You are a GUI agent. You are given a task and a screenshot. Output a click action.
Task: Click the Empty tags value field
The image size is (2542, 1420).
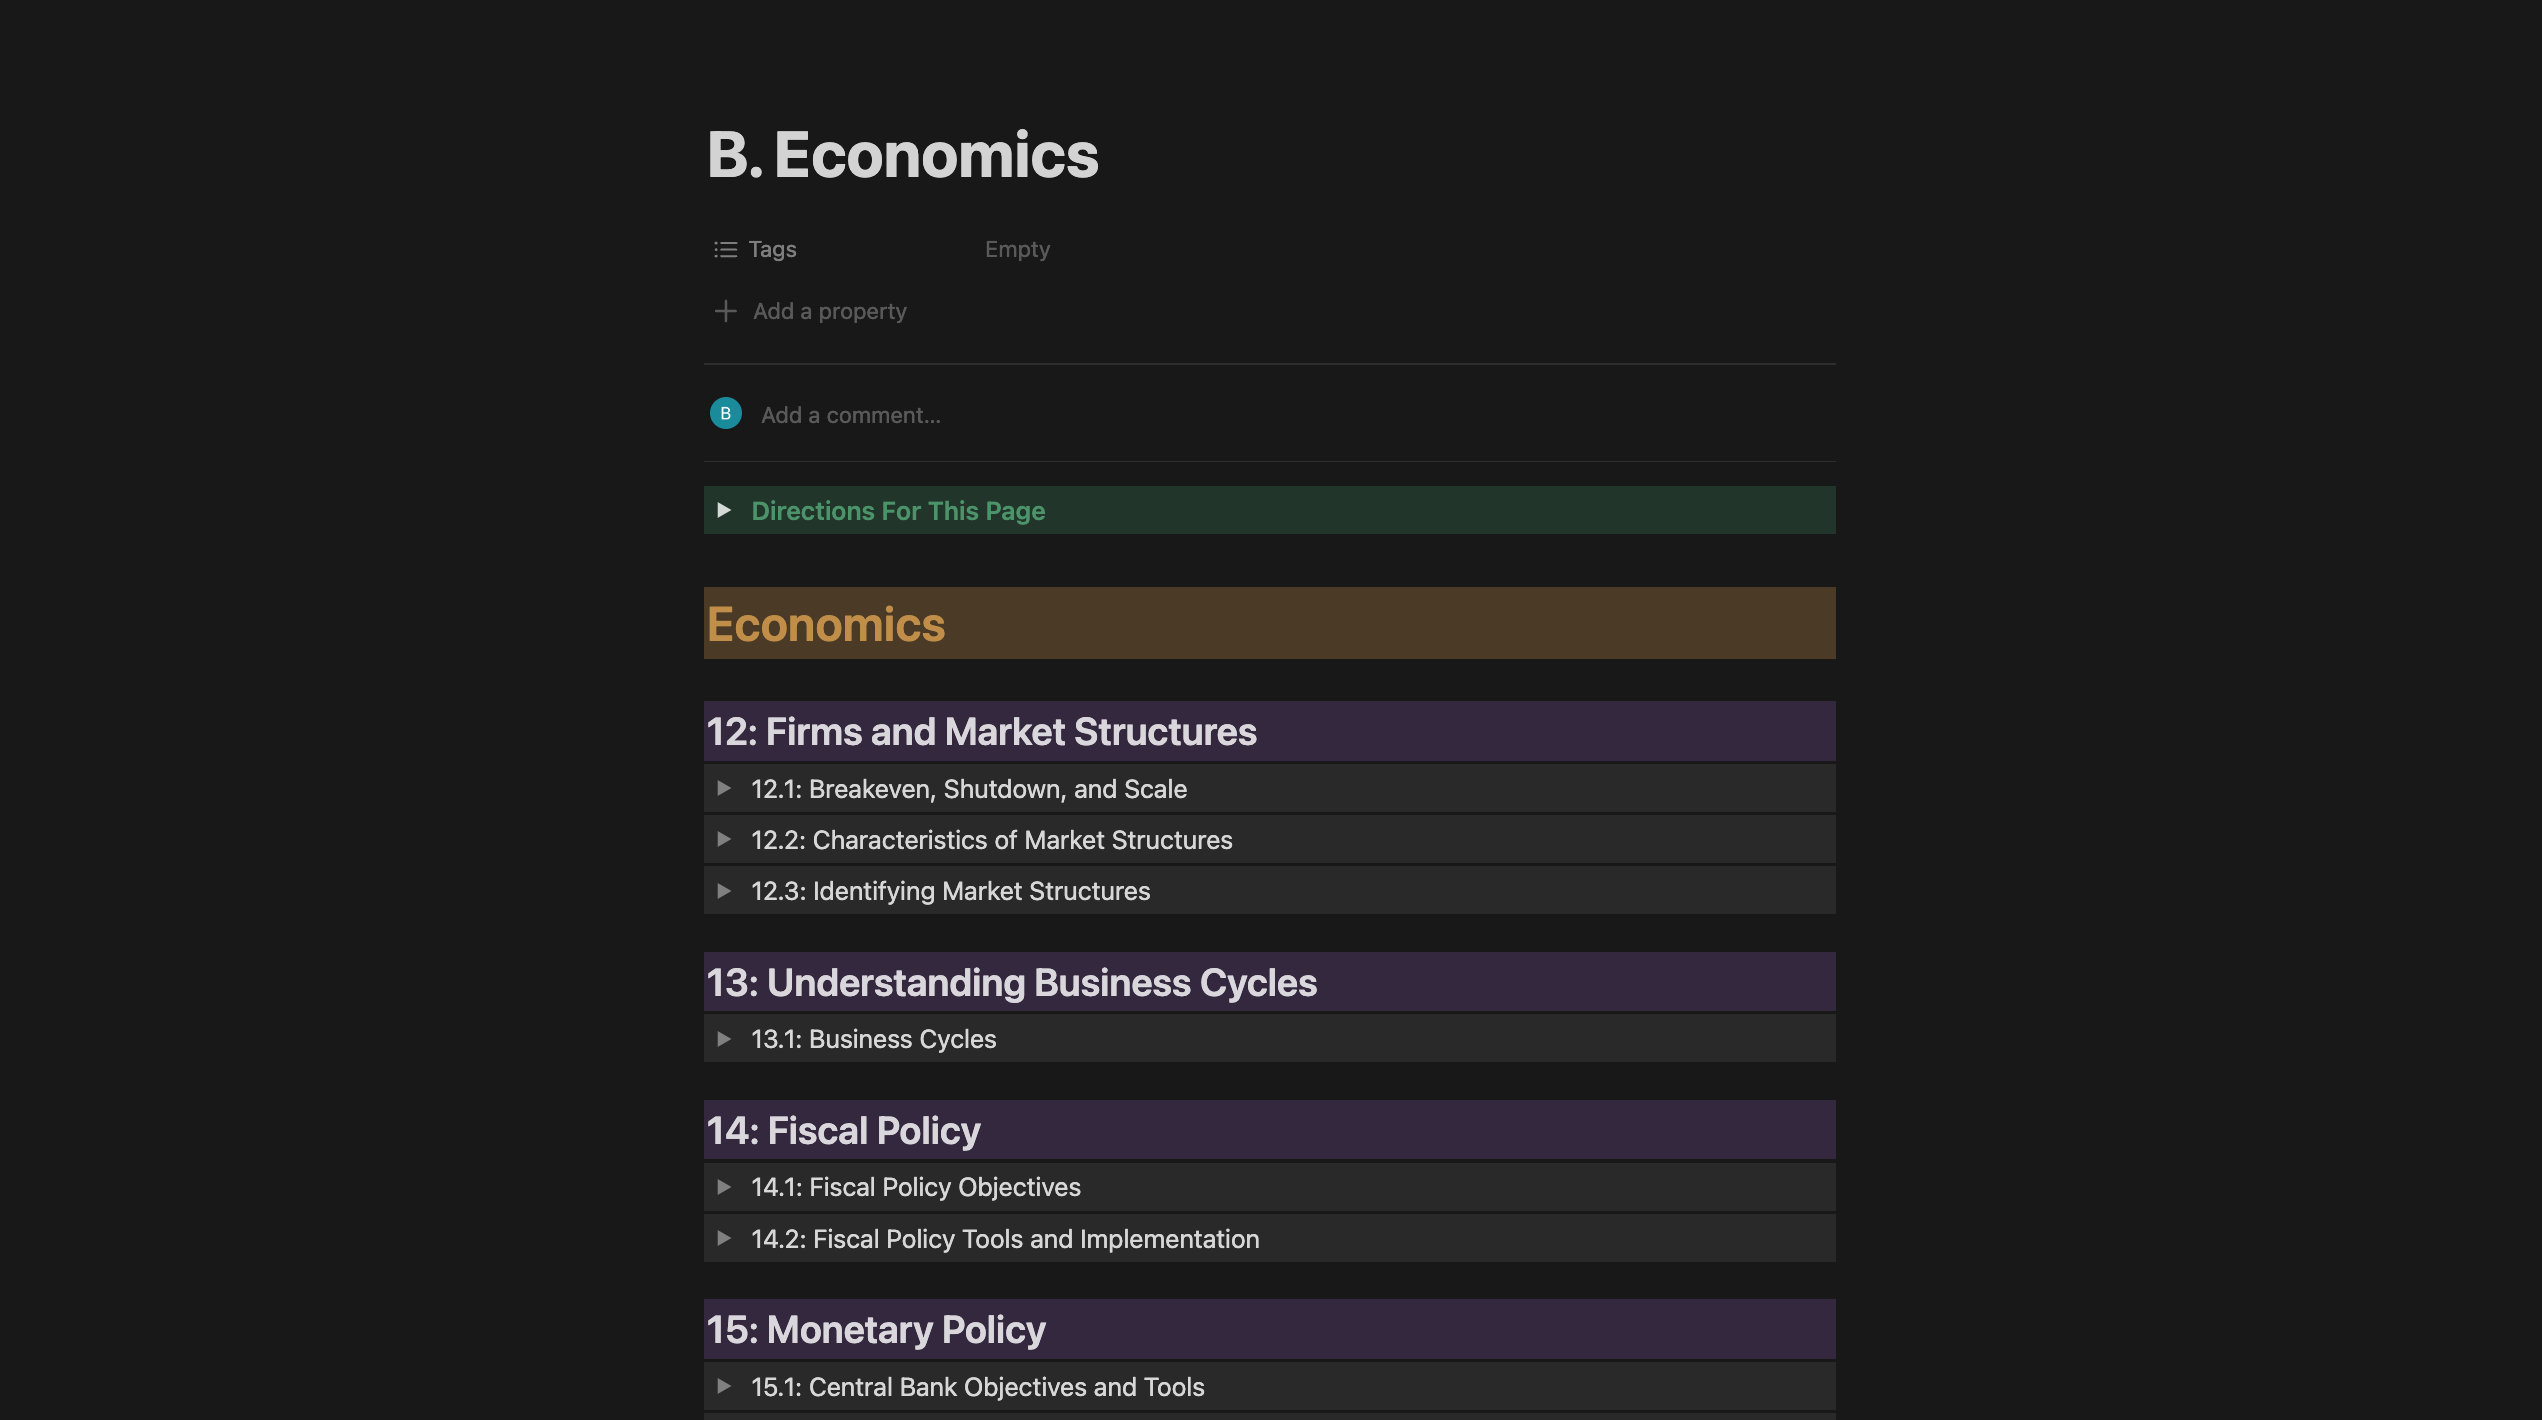[1017, 249]
